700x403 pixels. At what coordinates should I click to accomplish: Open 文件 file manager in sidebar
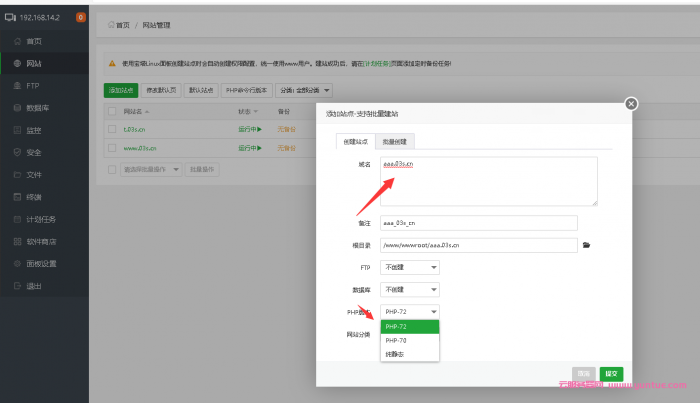(34, 174)
